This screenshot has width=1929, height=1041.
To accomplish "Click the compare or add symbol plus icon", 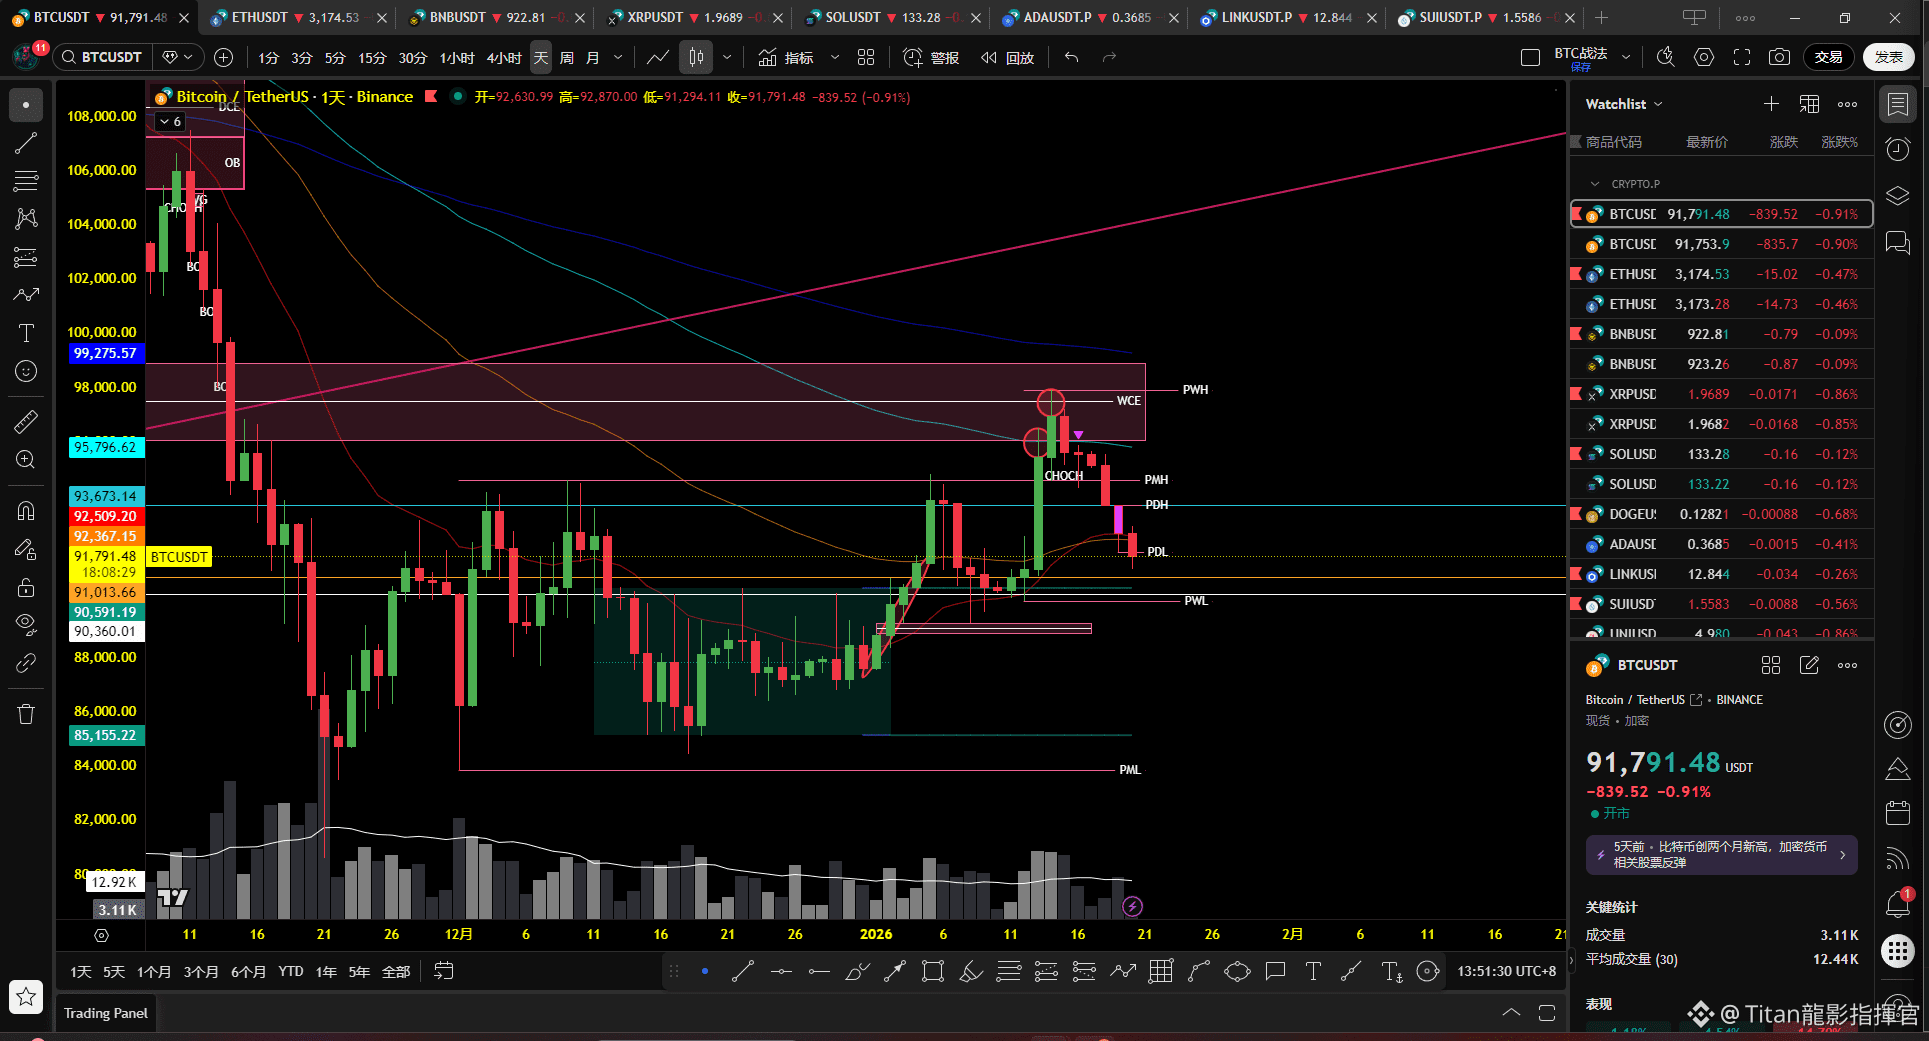I will 224,57.
